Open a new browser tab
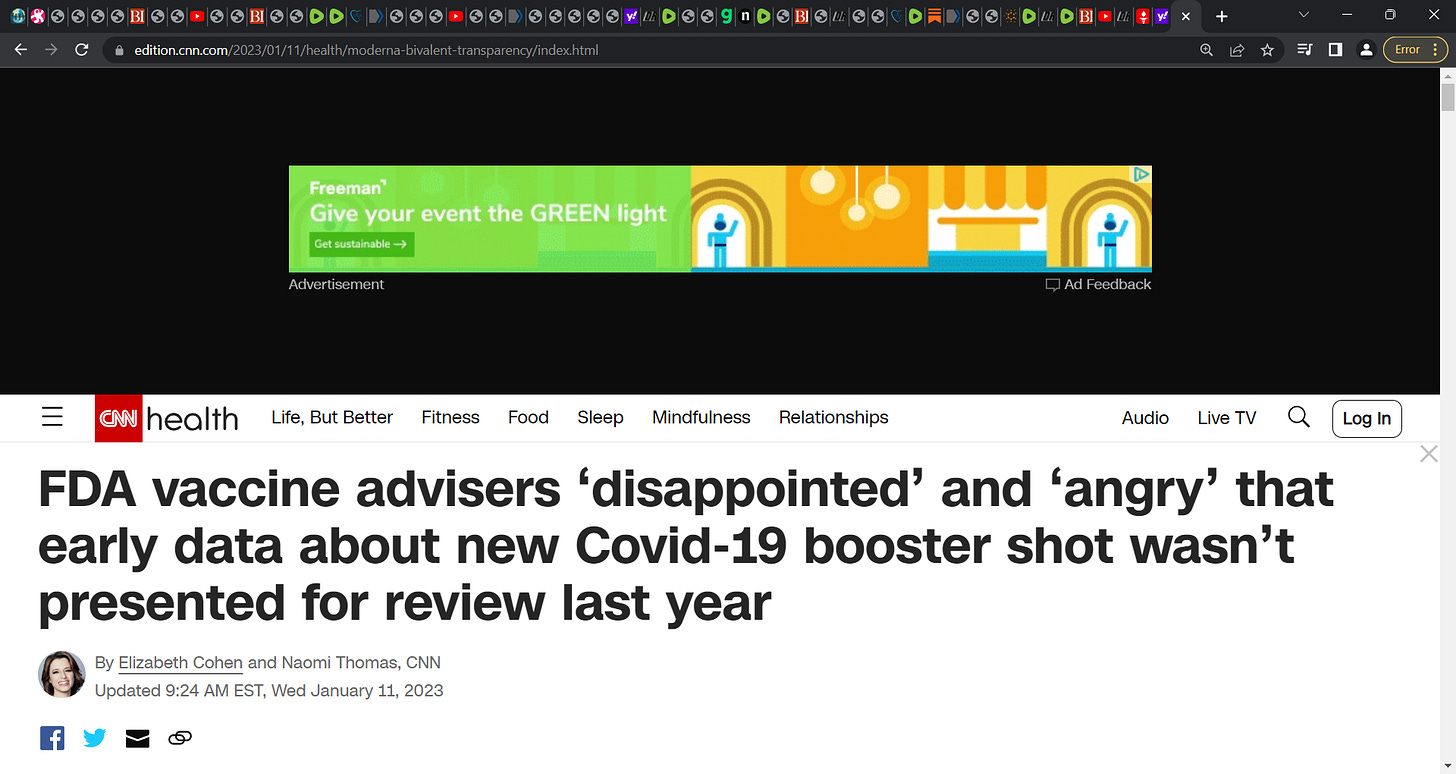The width and height of the screenshot is (1456, 774). point(1221,16)
